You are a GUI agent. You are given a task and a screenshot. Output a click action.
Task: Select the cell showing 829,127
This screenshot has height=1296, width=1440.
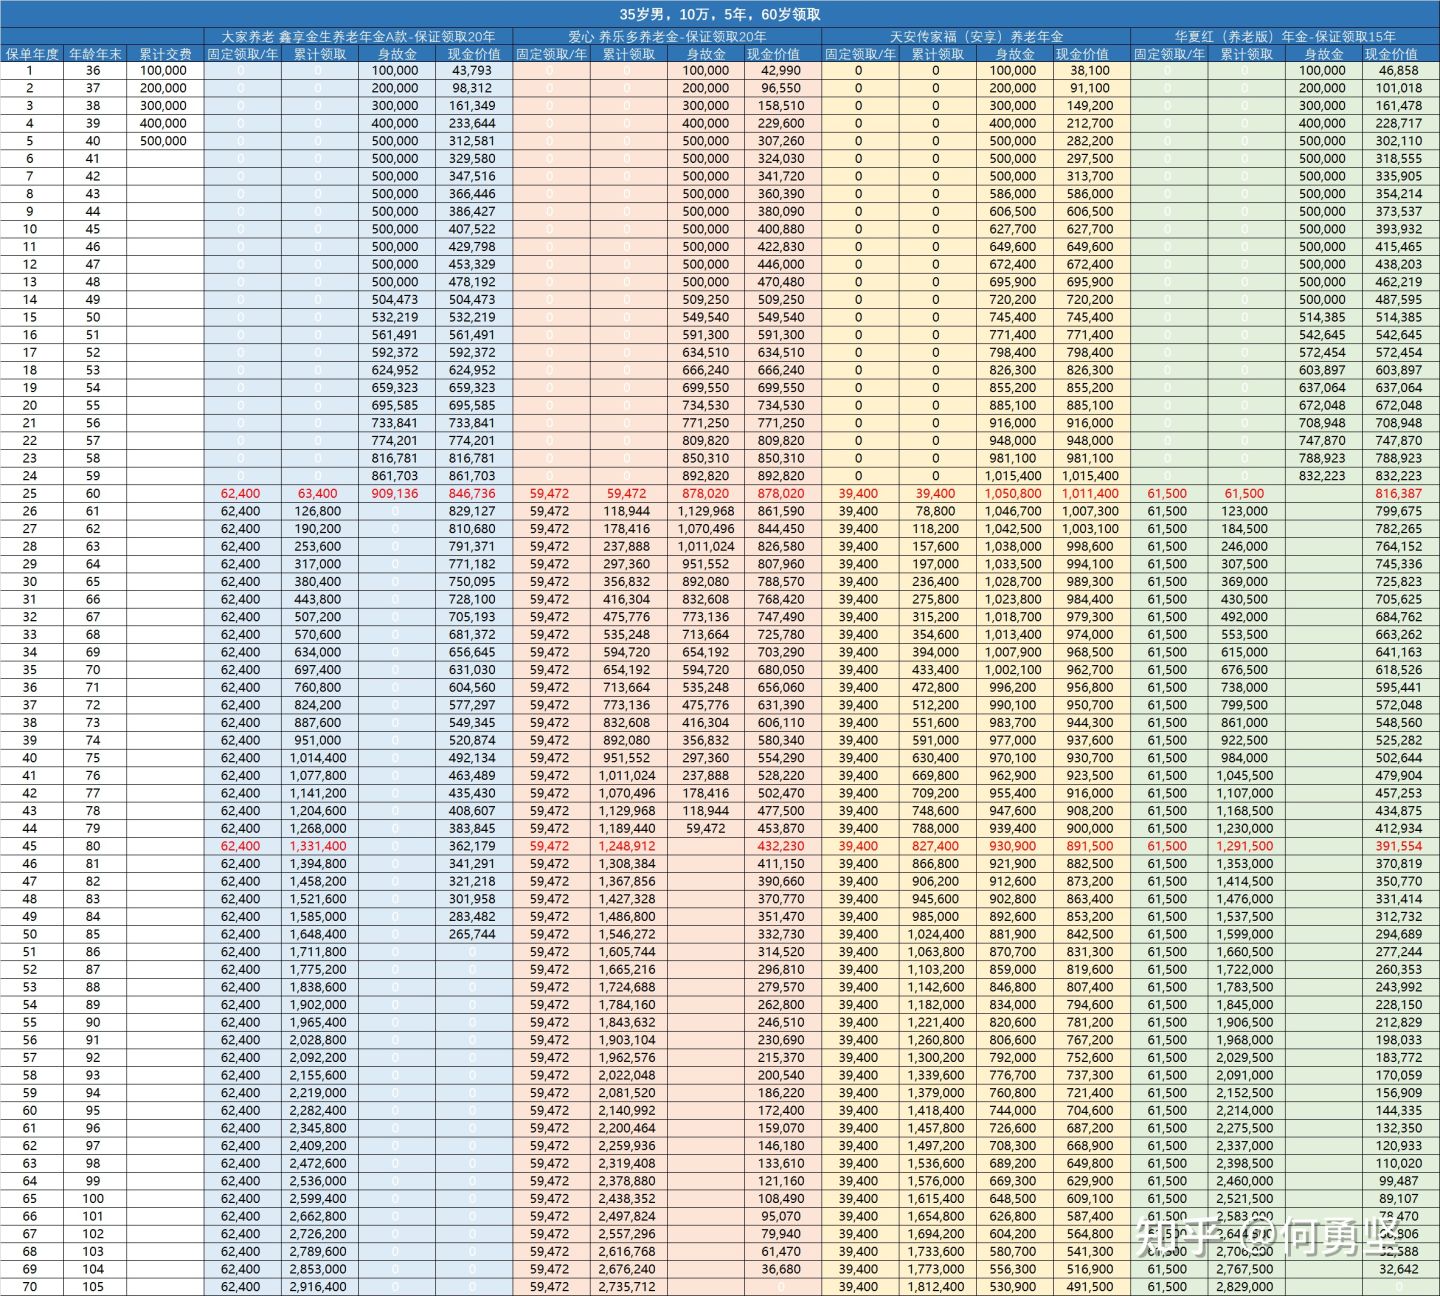[472, 511]
